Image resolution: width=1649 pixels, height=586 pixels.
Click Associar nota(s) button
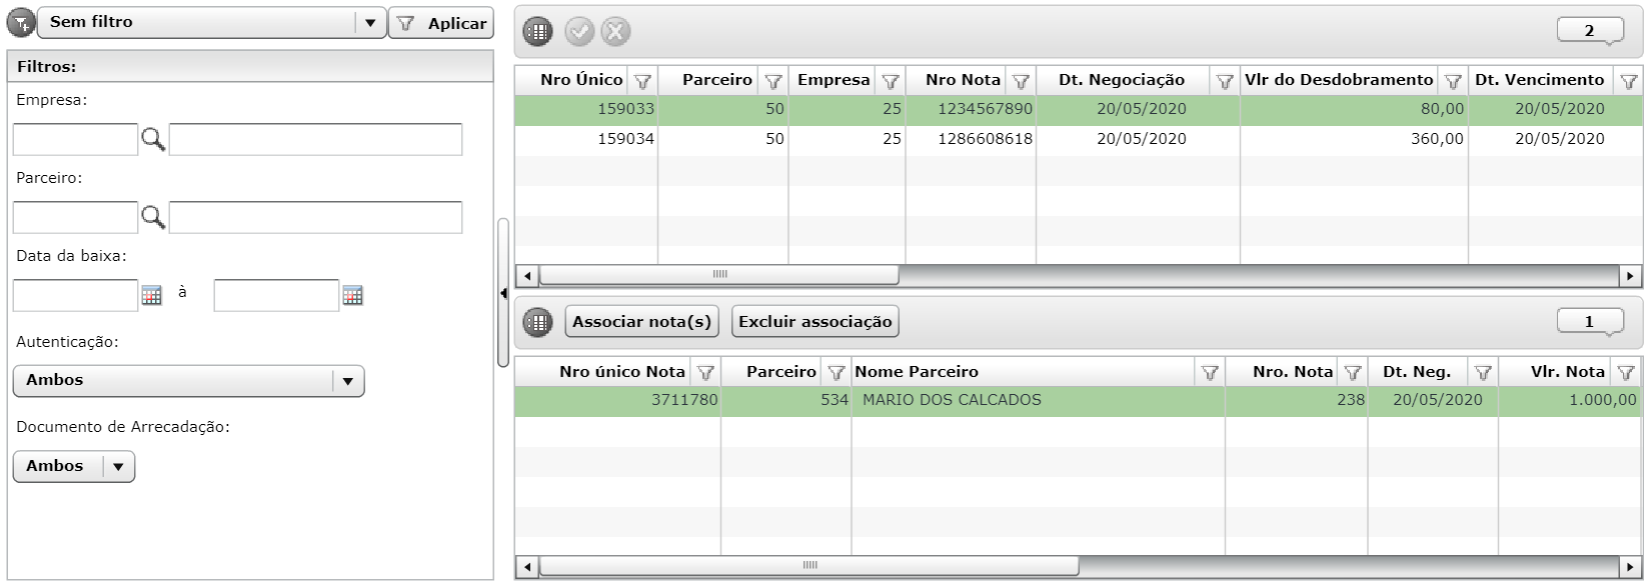click(x=643, y=322)
